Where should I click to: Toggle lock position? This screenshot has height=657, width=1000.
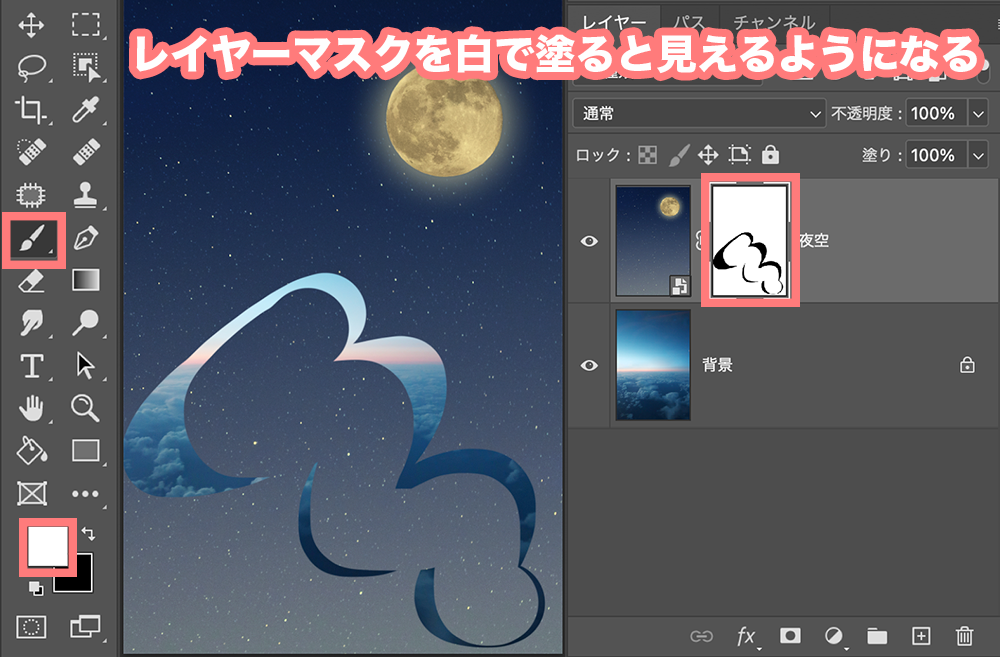click(708, 155)
